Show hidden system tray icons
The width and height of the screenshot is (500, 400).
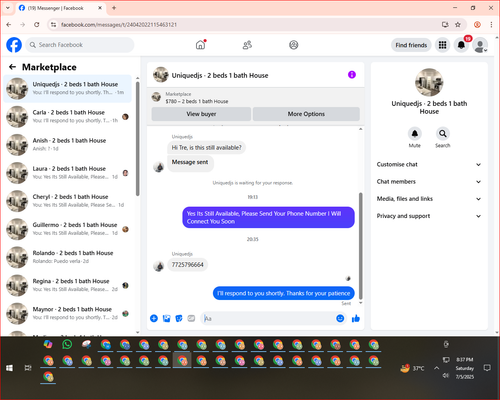click(x=436, y=368)
